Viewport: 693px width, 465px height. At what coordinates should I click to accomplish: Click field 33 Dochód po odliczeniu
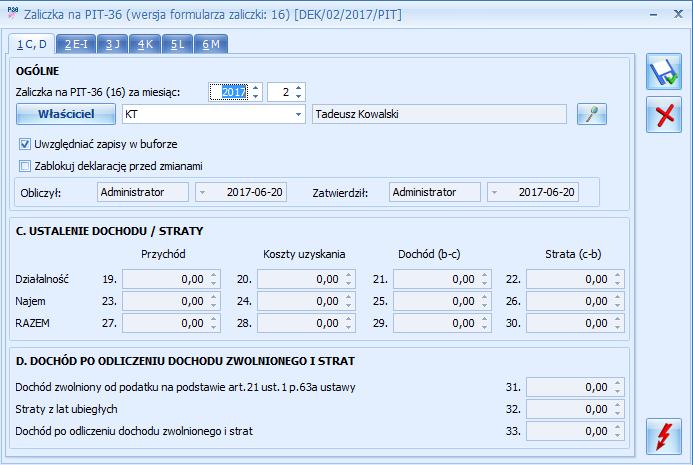575,431
